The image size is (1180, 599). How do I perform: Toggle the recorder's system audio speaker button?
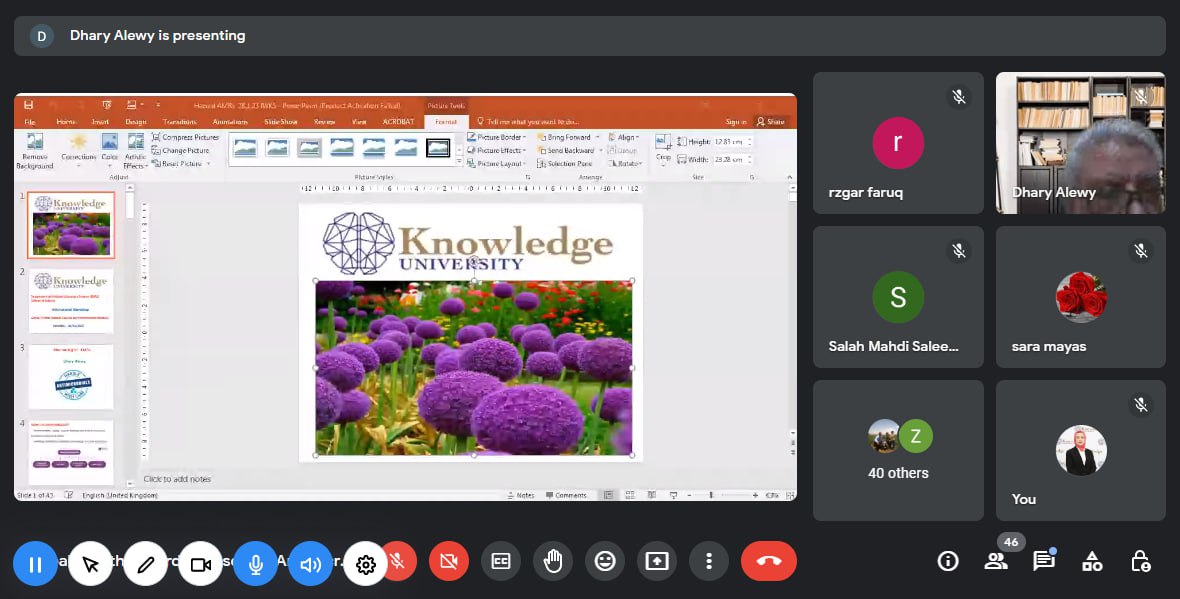[x=310, y=564]
